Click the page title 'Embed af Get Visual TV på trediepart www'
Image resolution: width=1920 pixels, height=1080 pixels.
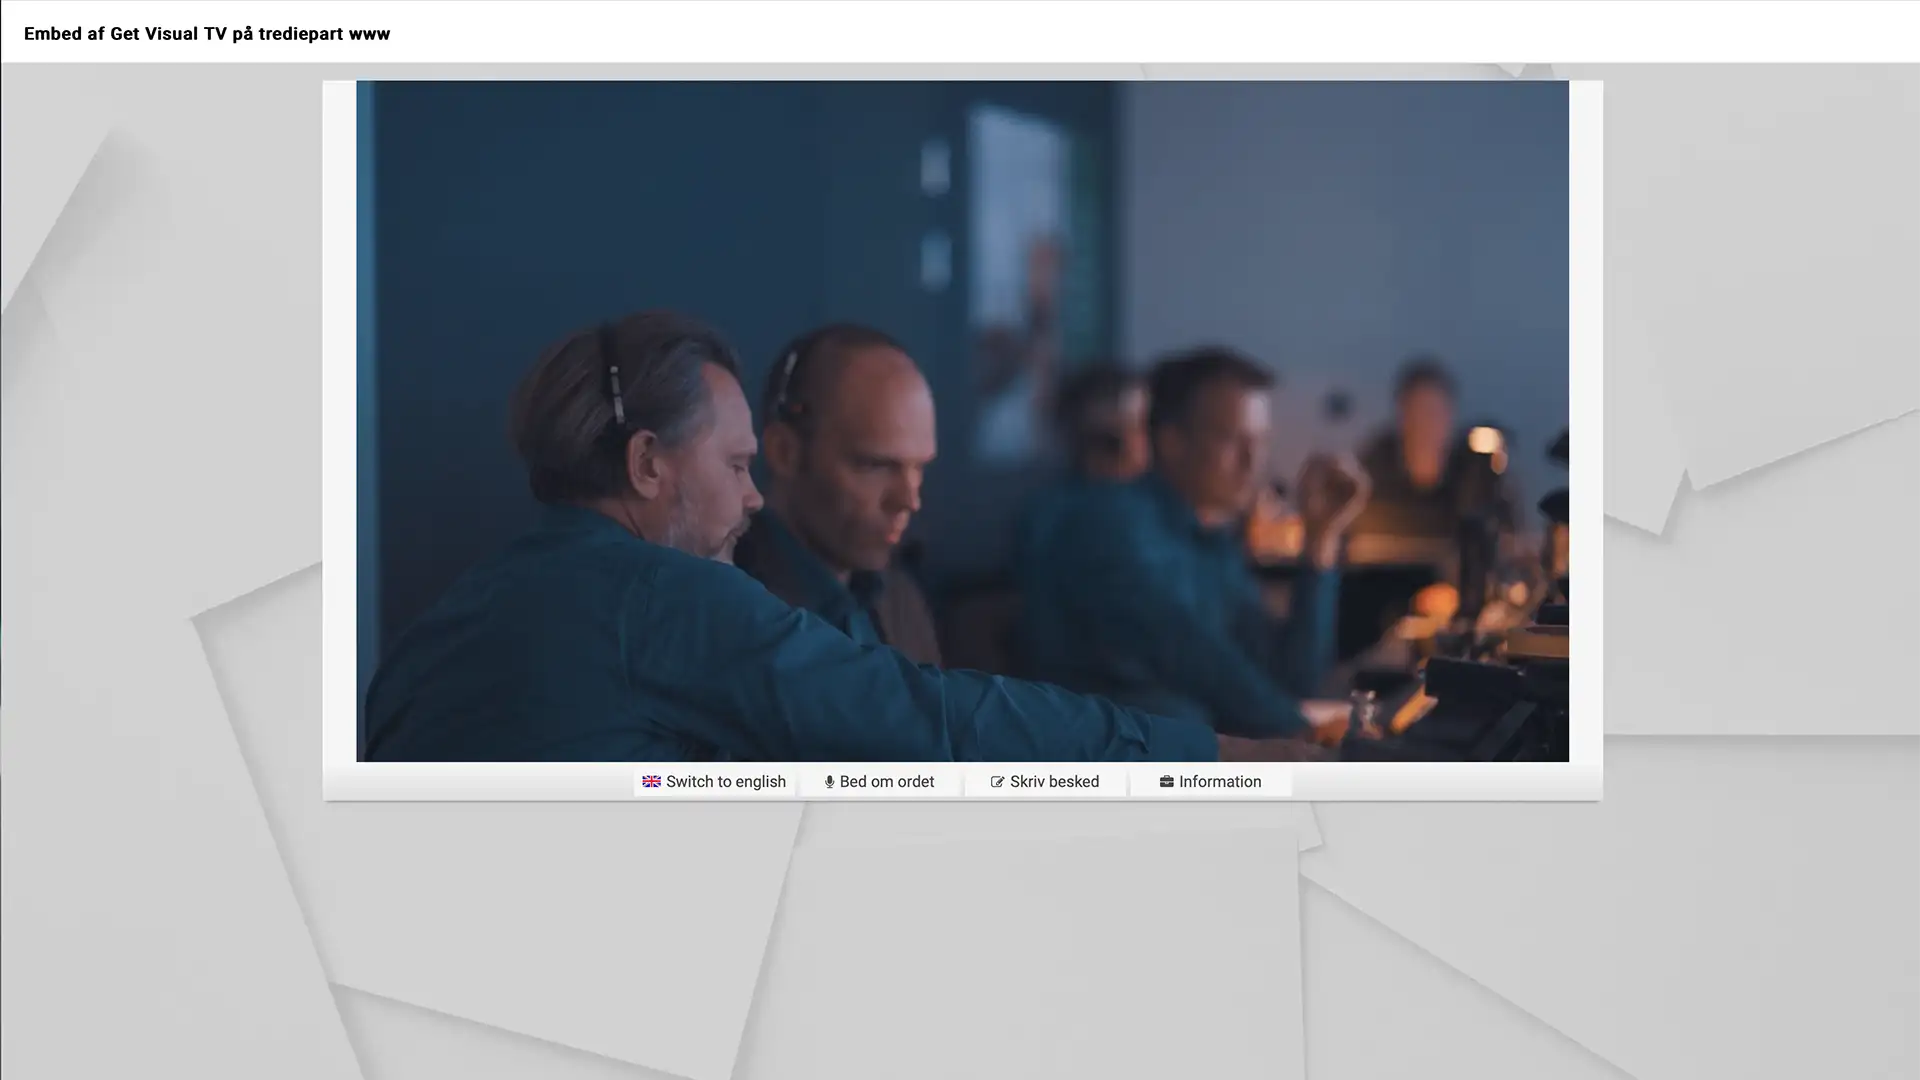coord(207,34)
